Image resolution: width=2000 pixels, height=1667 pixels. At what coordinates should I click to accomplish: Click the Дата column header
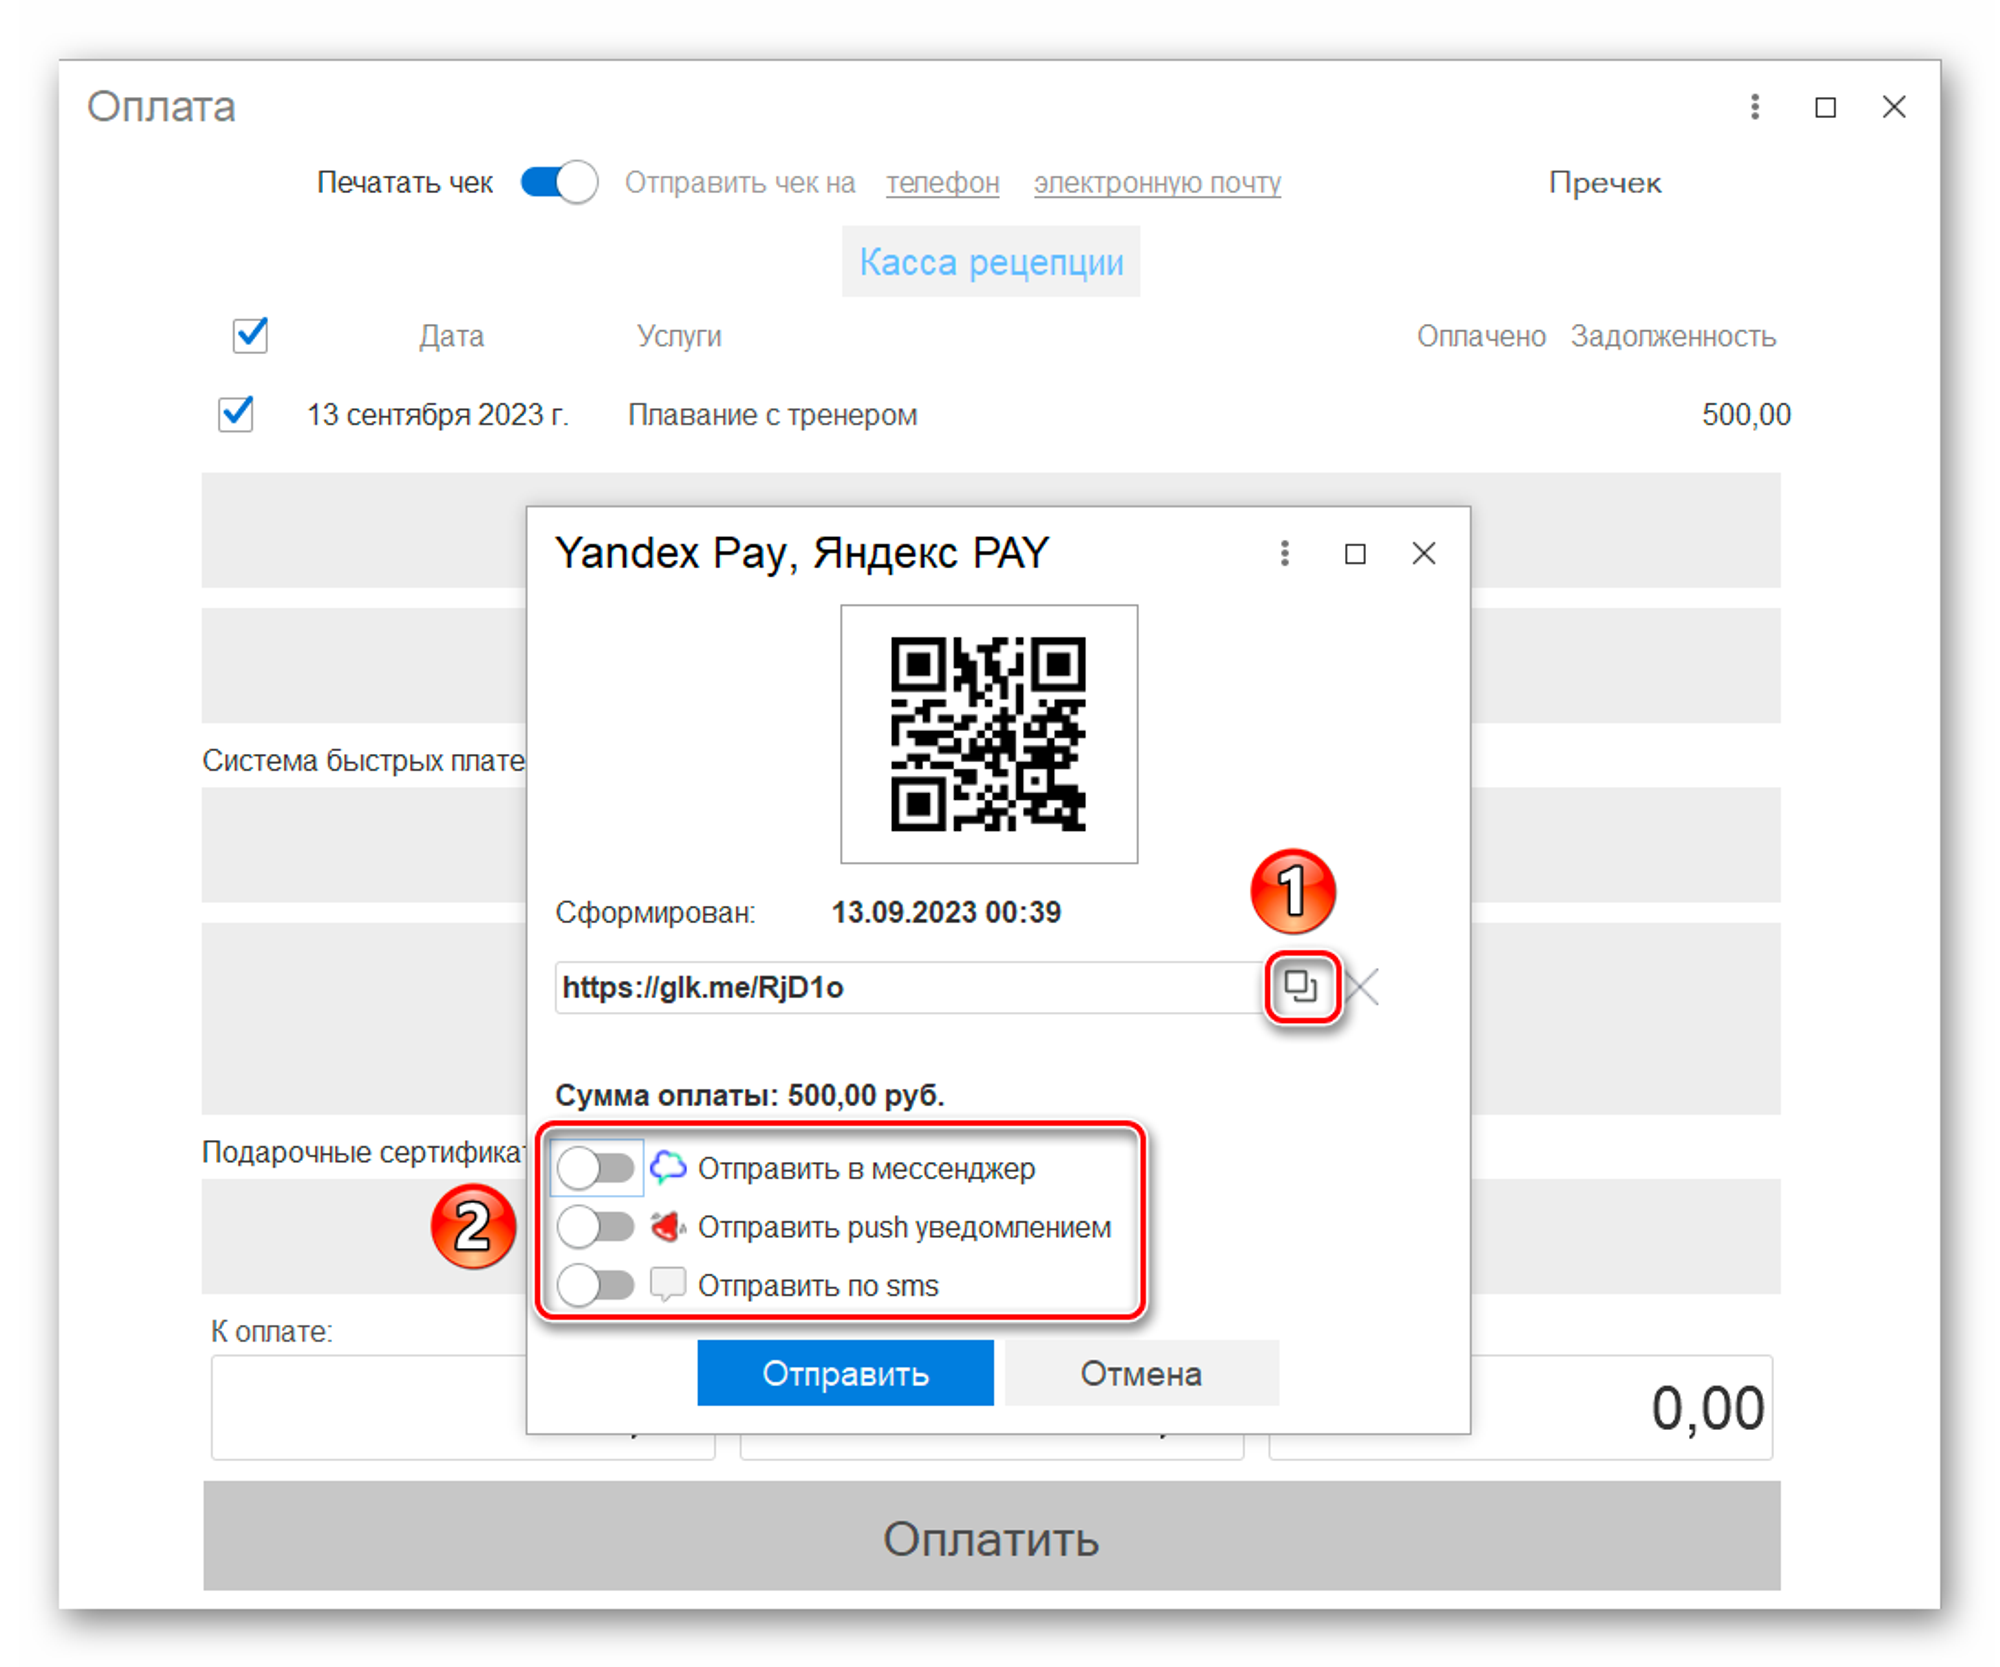[451, 336]
